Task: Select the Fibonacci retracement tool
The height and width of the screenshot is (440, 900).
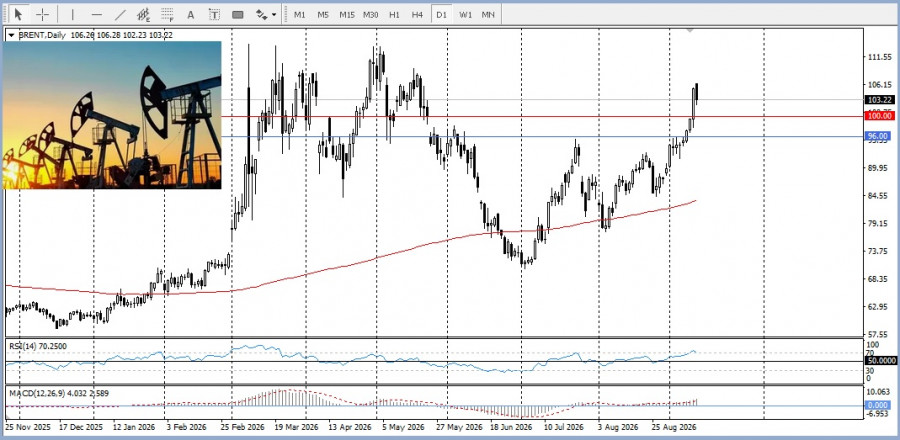Action: (167, 14)
